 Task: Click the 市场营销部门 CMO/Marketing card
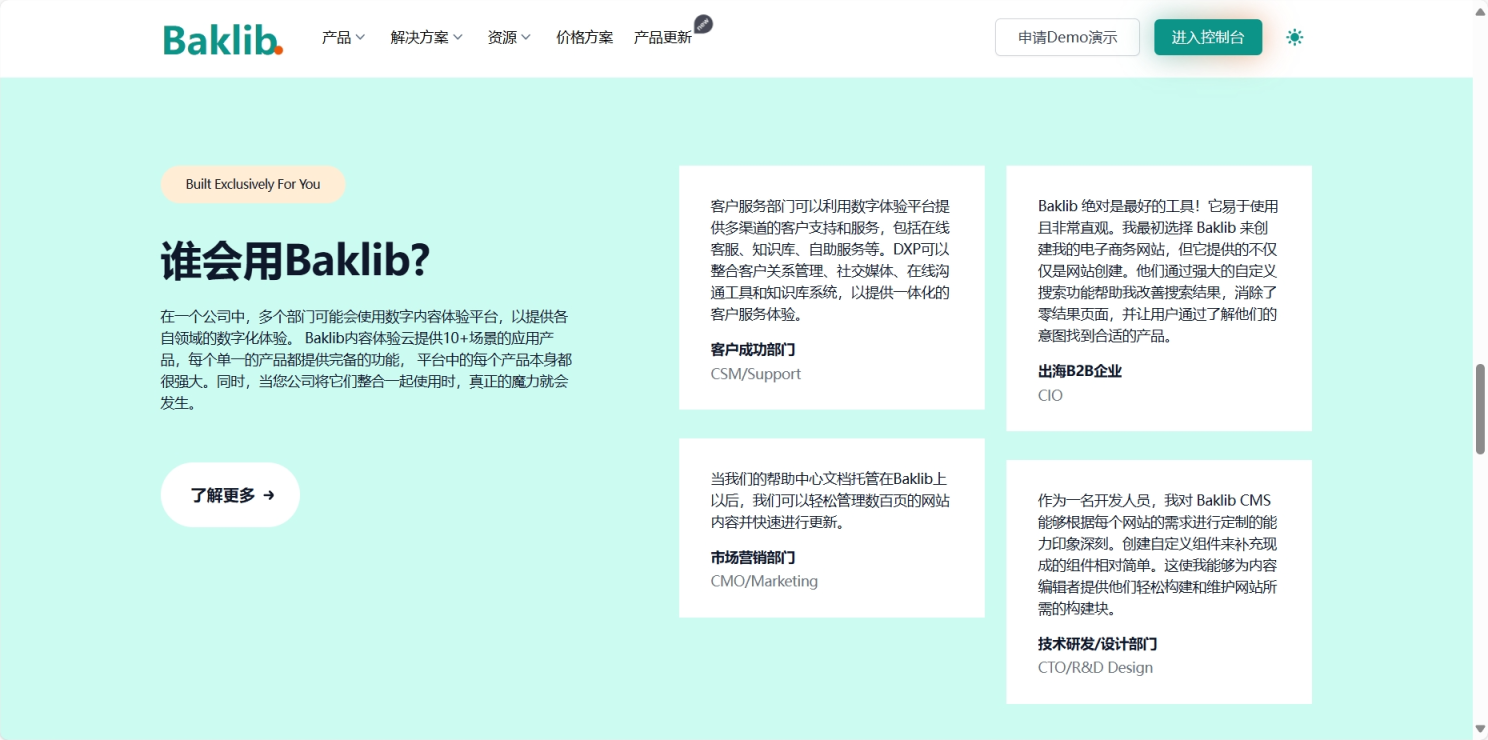coord(831,528)
